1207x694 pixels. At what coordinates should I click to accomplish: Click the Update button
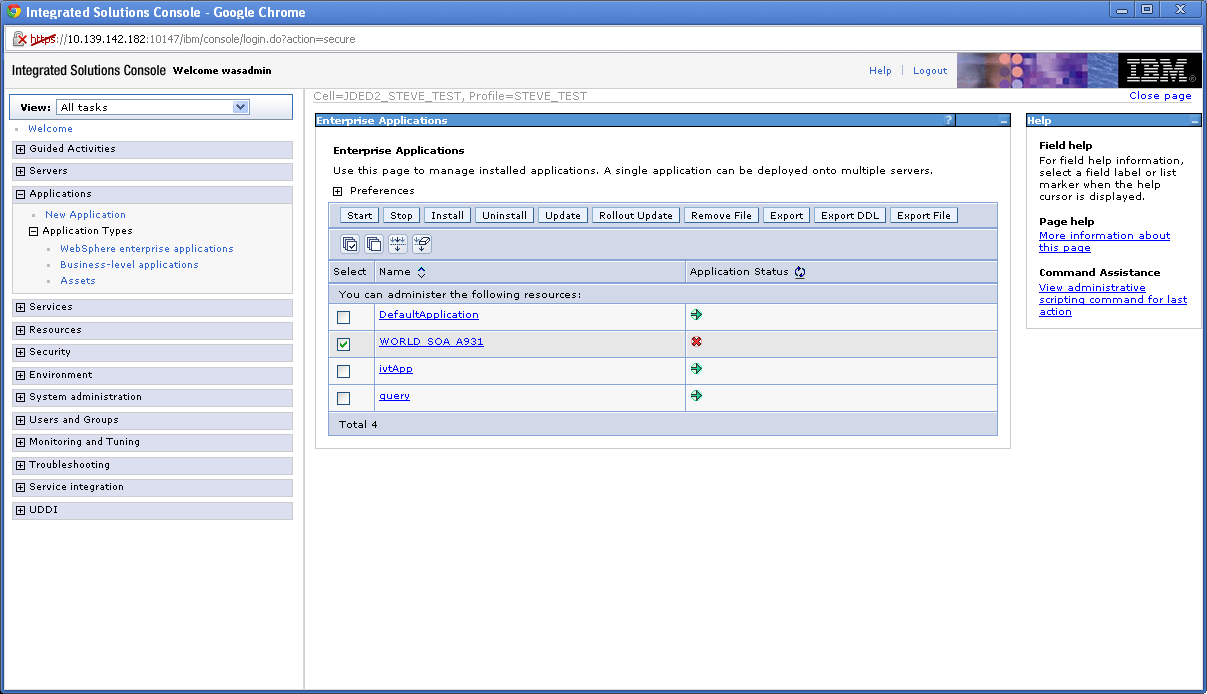[563, 215]
